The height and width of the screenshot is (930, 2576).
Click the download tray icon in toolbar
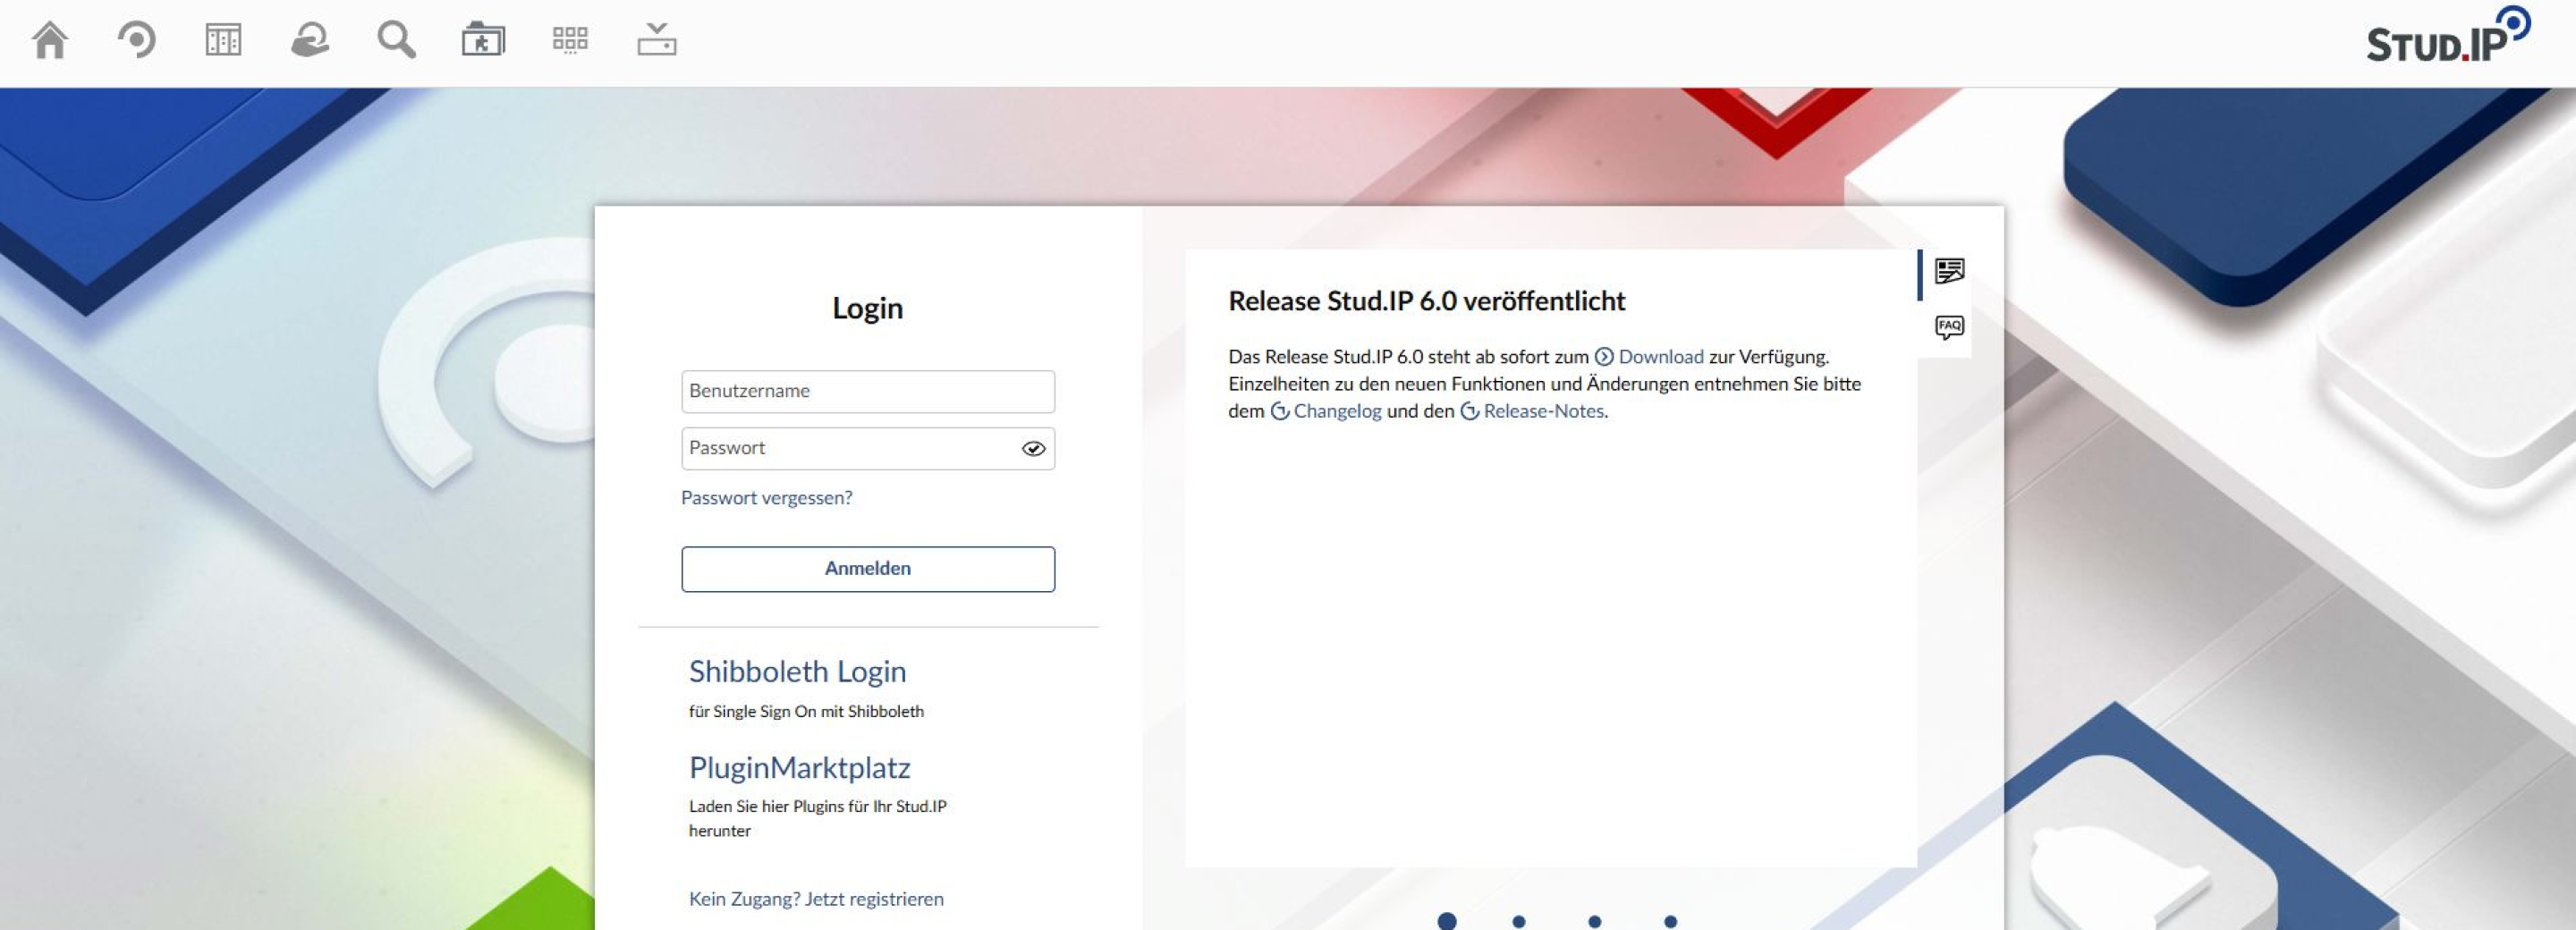(x=657, y=40)
